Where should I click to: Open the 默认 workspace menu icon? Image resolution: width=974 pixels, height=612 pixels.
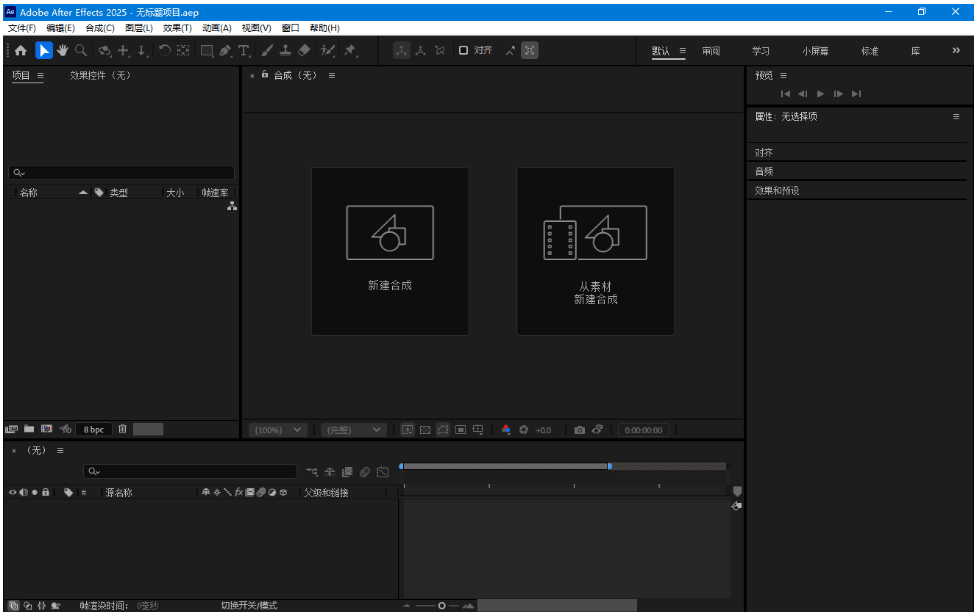click(x=683, y=51)
